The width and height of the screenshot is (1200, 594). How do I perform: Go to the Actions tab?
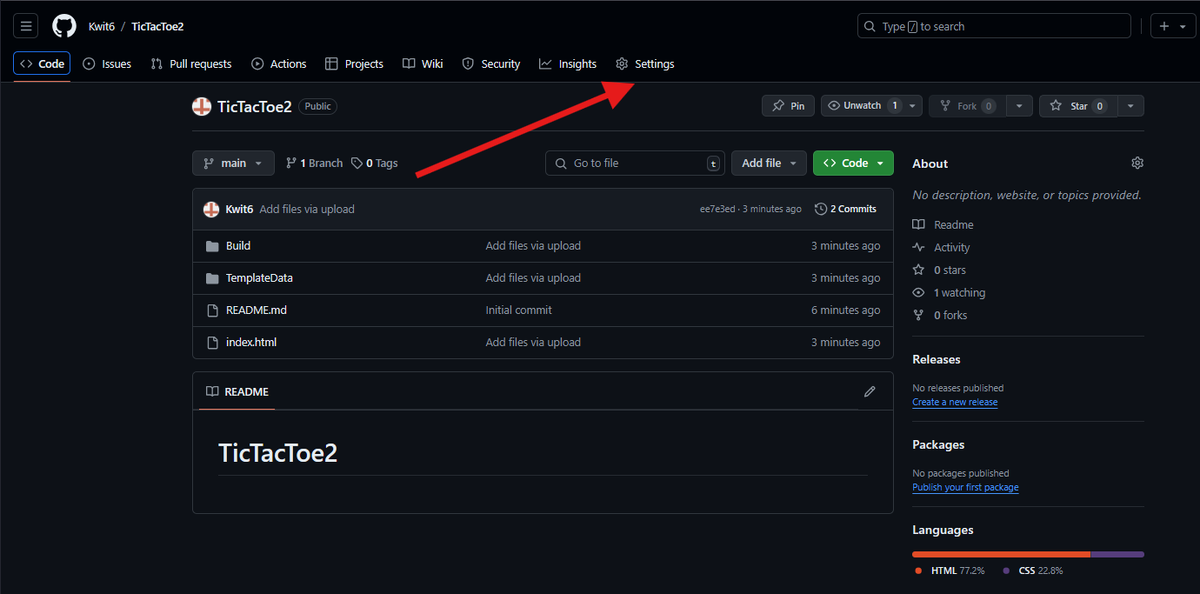[x=279, y=64]
